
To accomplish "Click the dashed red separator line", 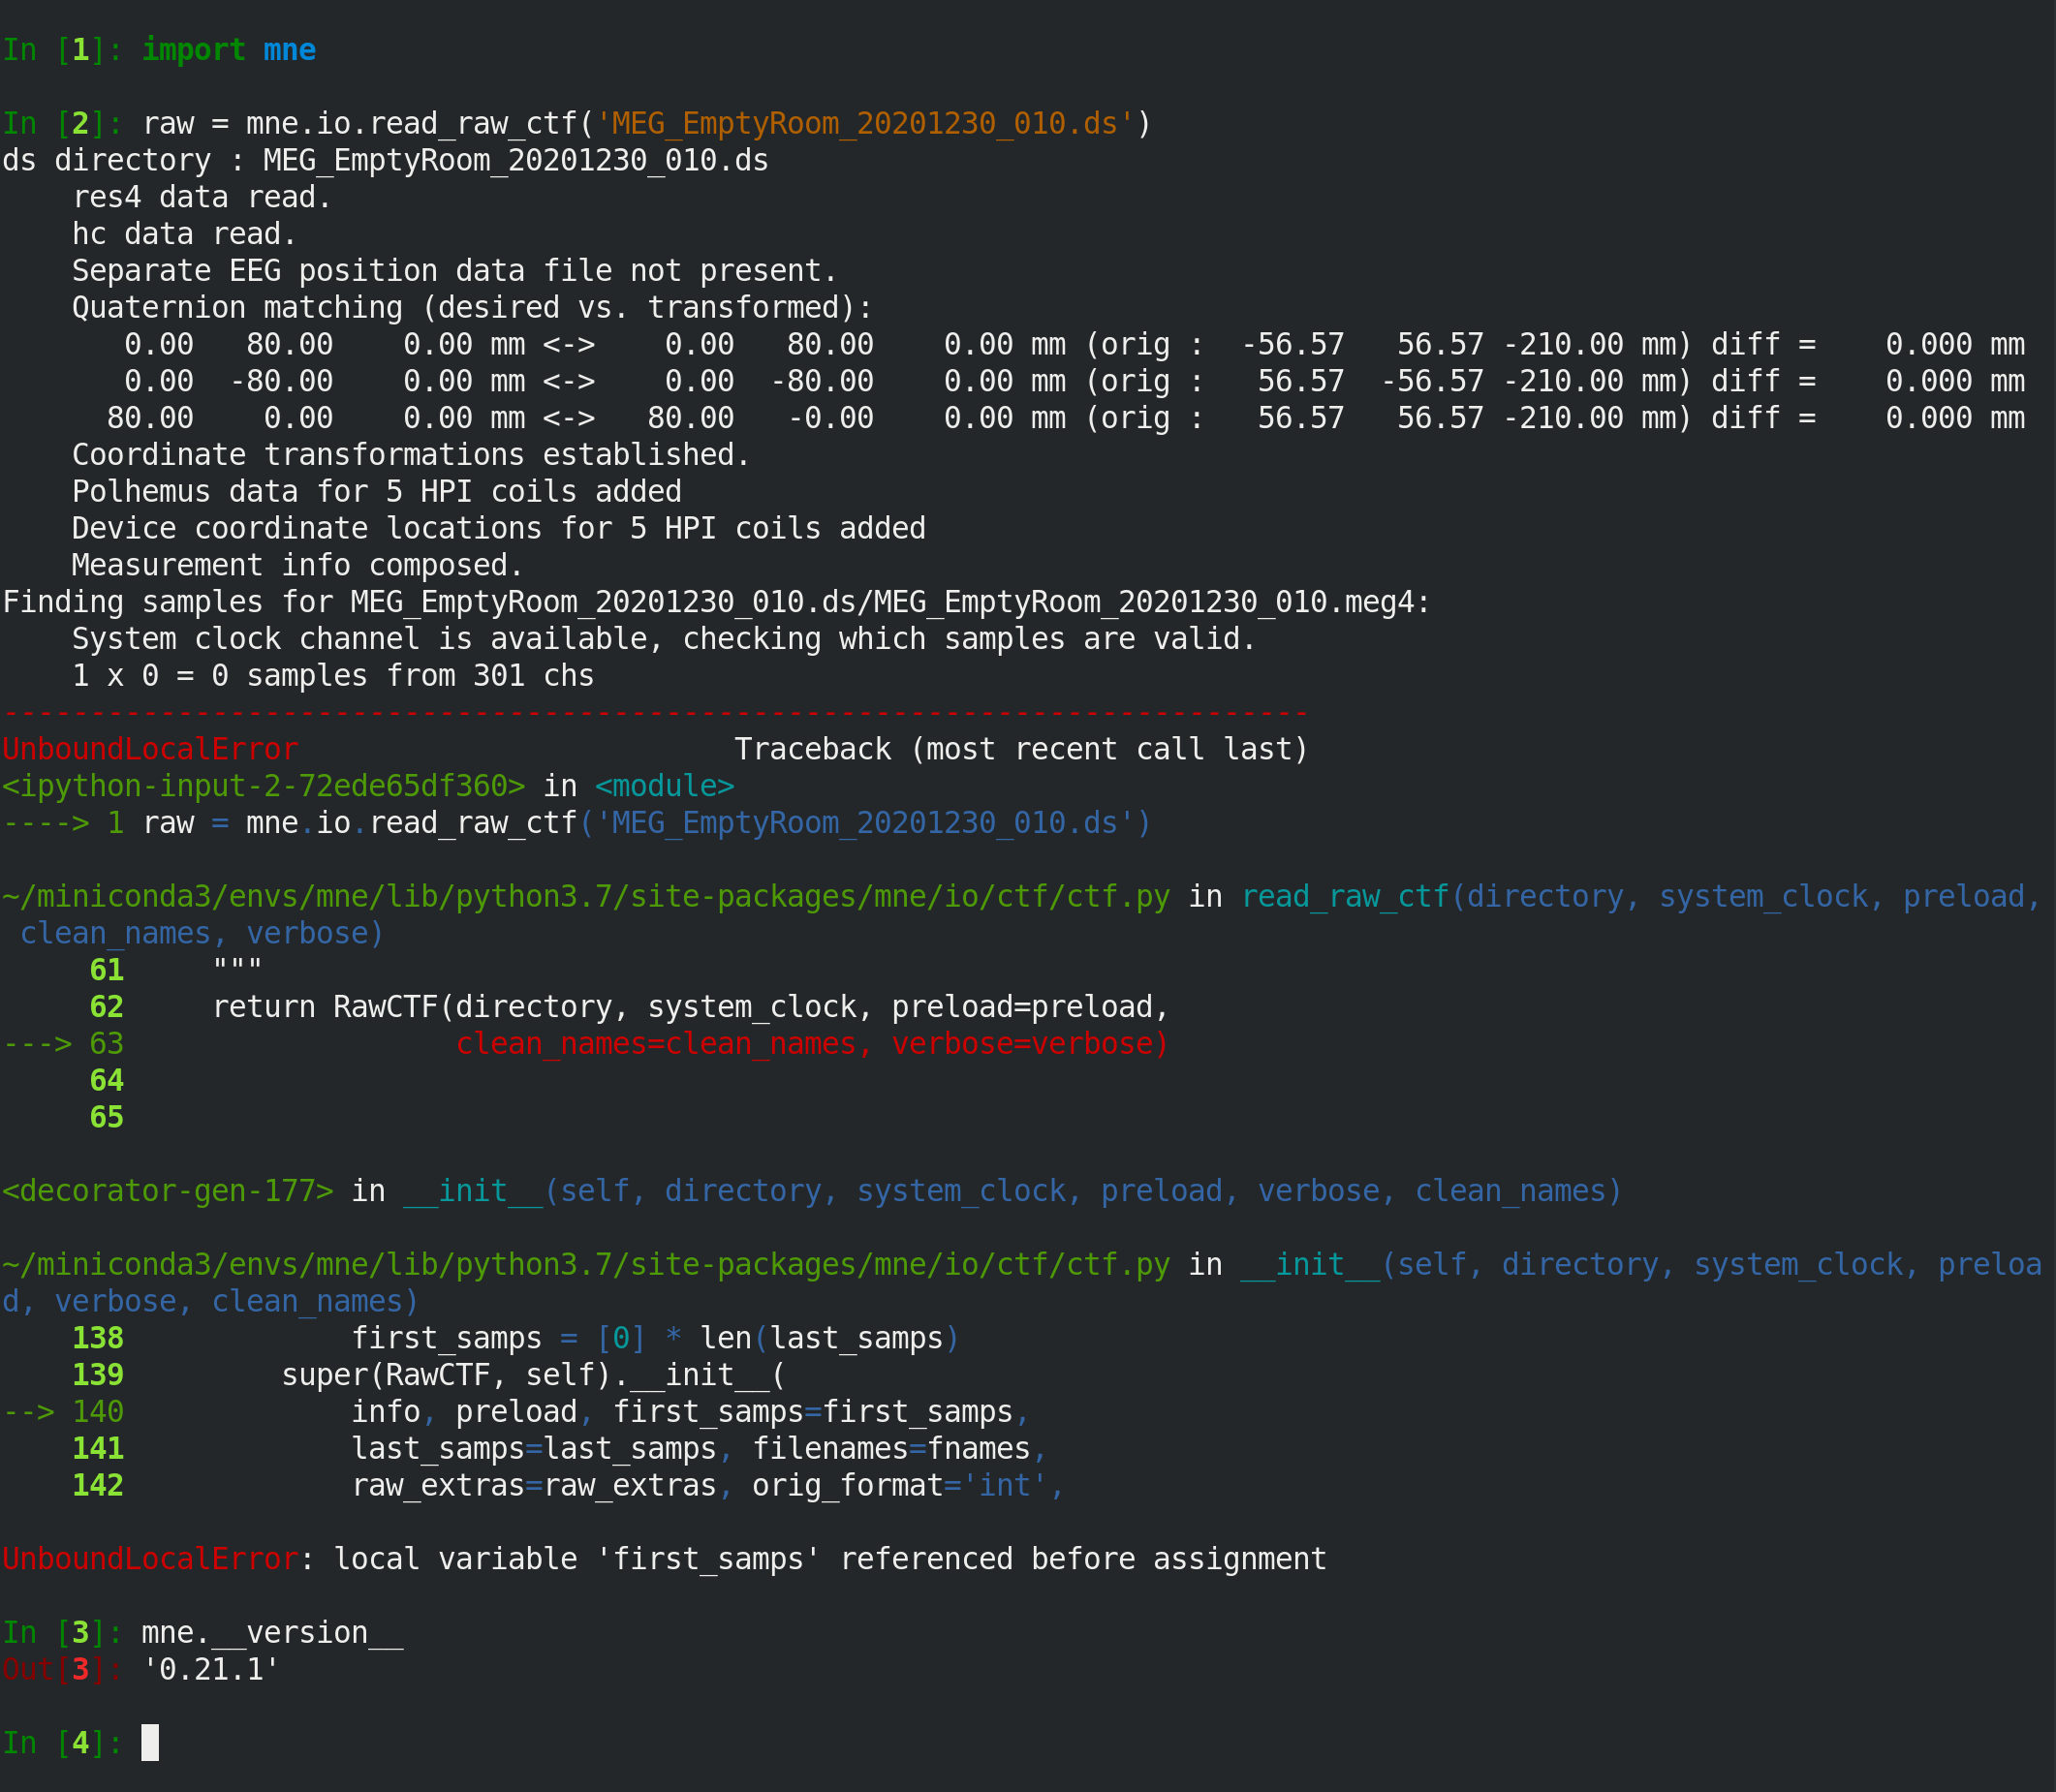I will coord(650,713).
